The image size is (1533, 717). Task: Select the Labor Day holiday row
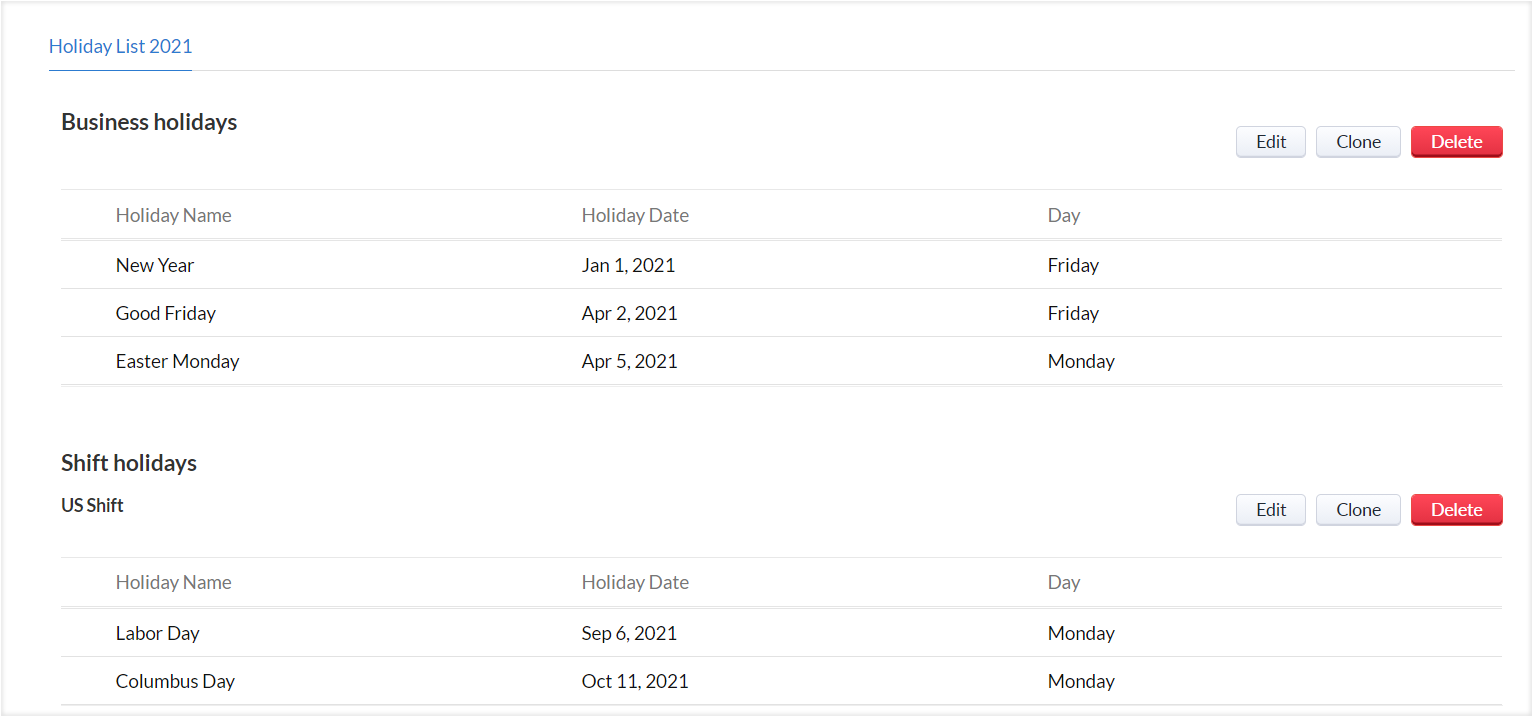157,633
